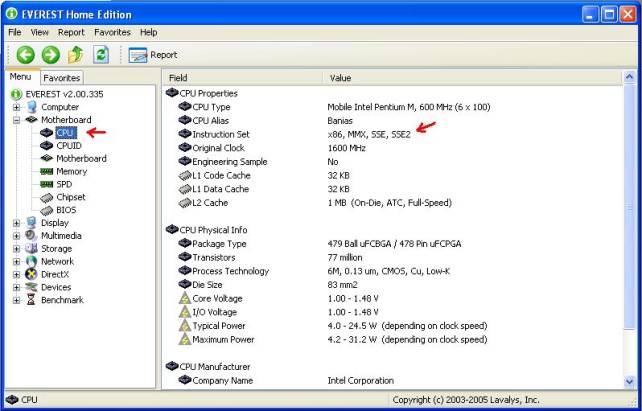The height and width of the screenshot is (411, 642).
Task: Click the Value column header
Action: coord(340,77)
